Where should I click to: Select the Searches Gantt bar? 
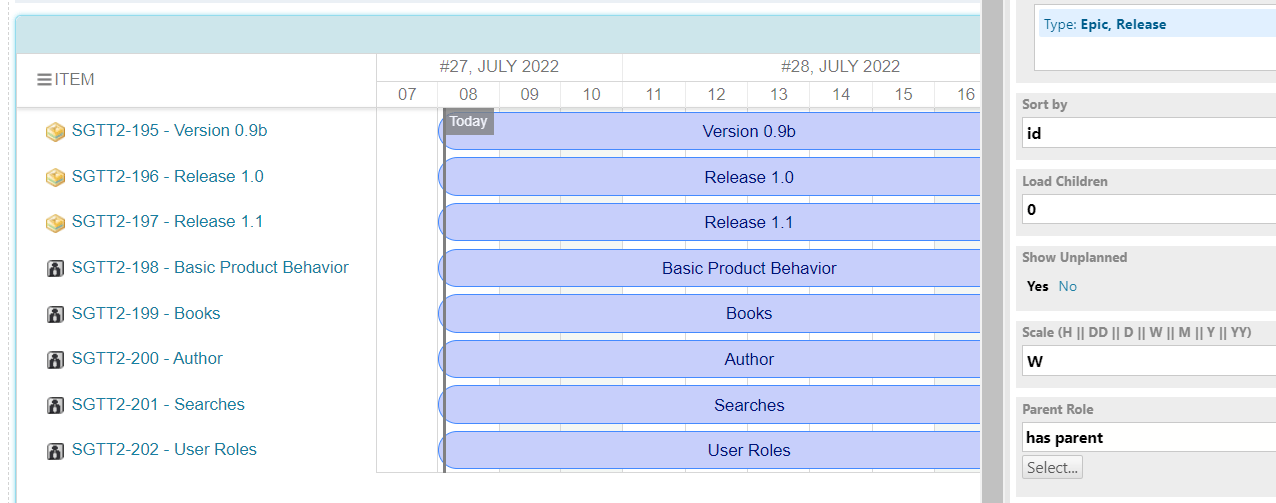tap(710, 405)
